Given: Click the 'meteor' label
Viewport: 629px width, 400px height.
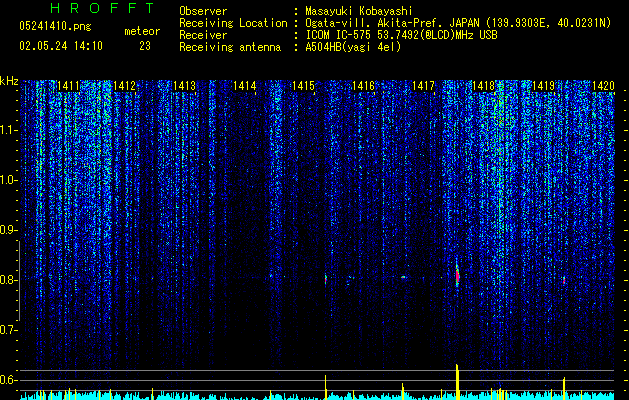Looking at the screenshot, I should point(142,31).
